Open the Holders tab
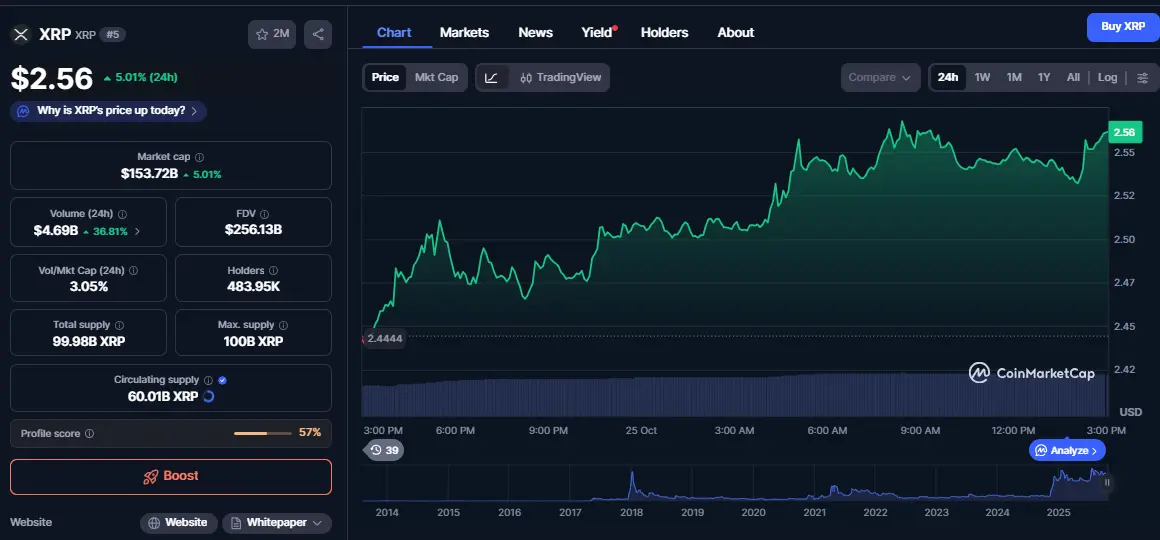The width and height of the screenshot is (1160, 540). pos(664,32)
